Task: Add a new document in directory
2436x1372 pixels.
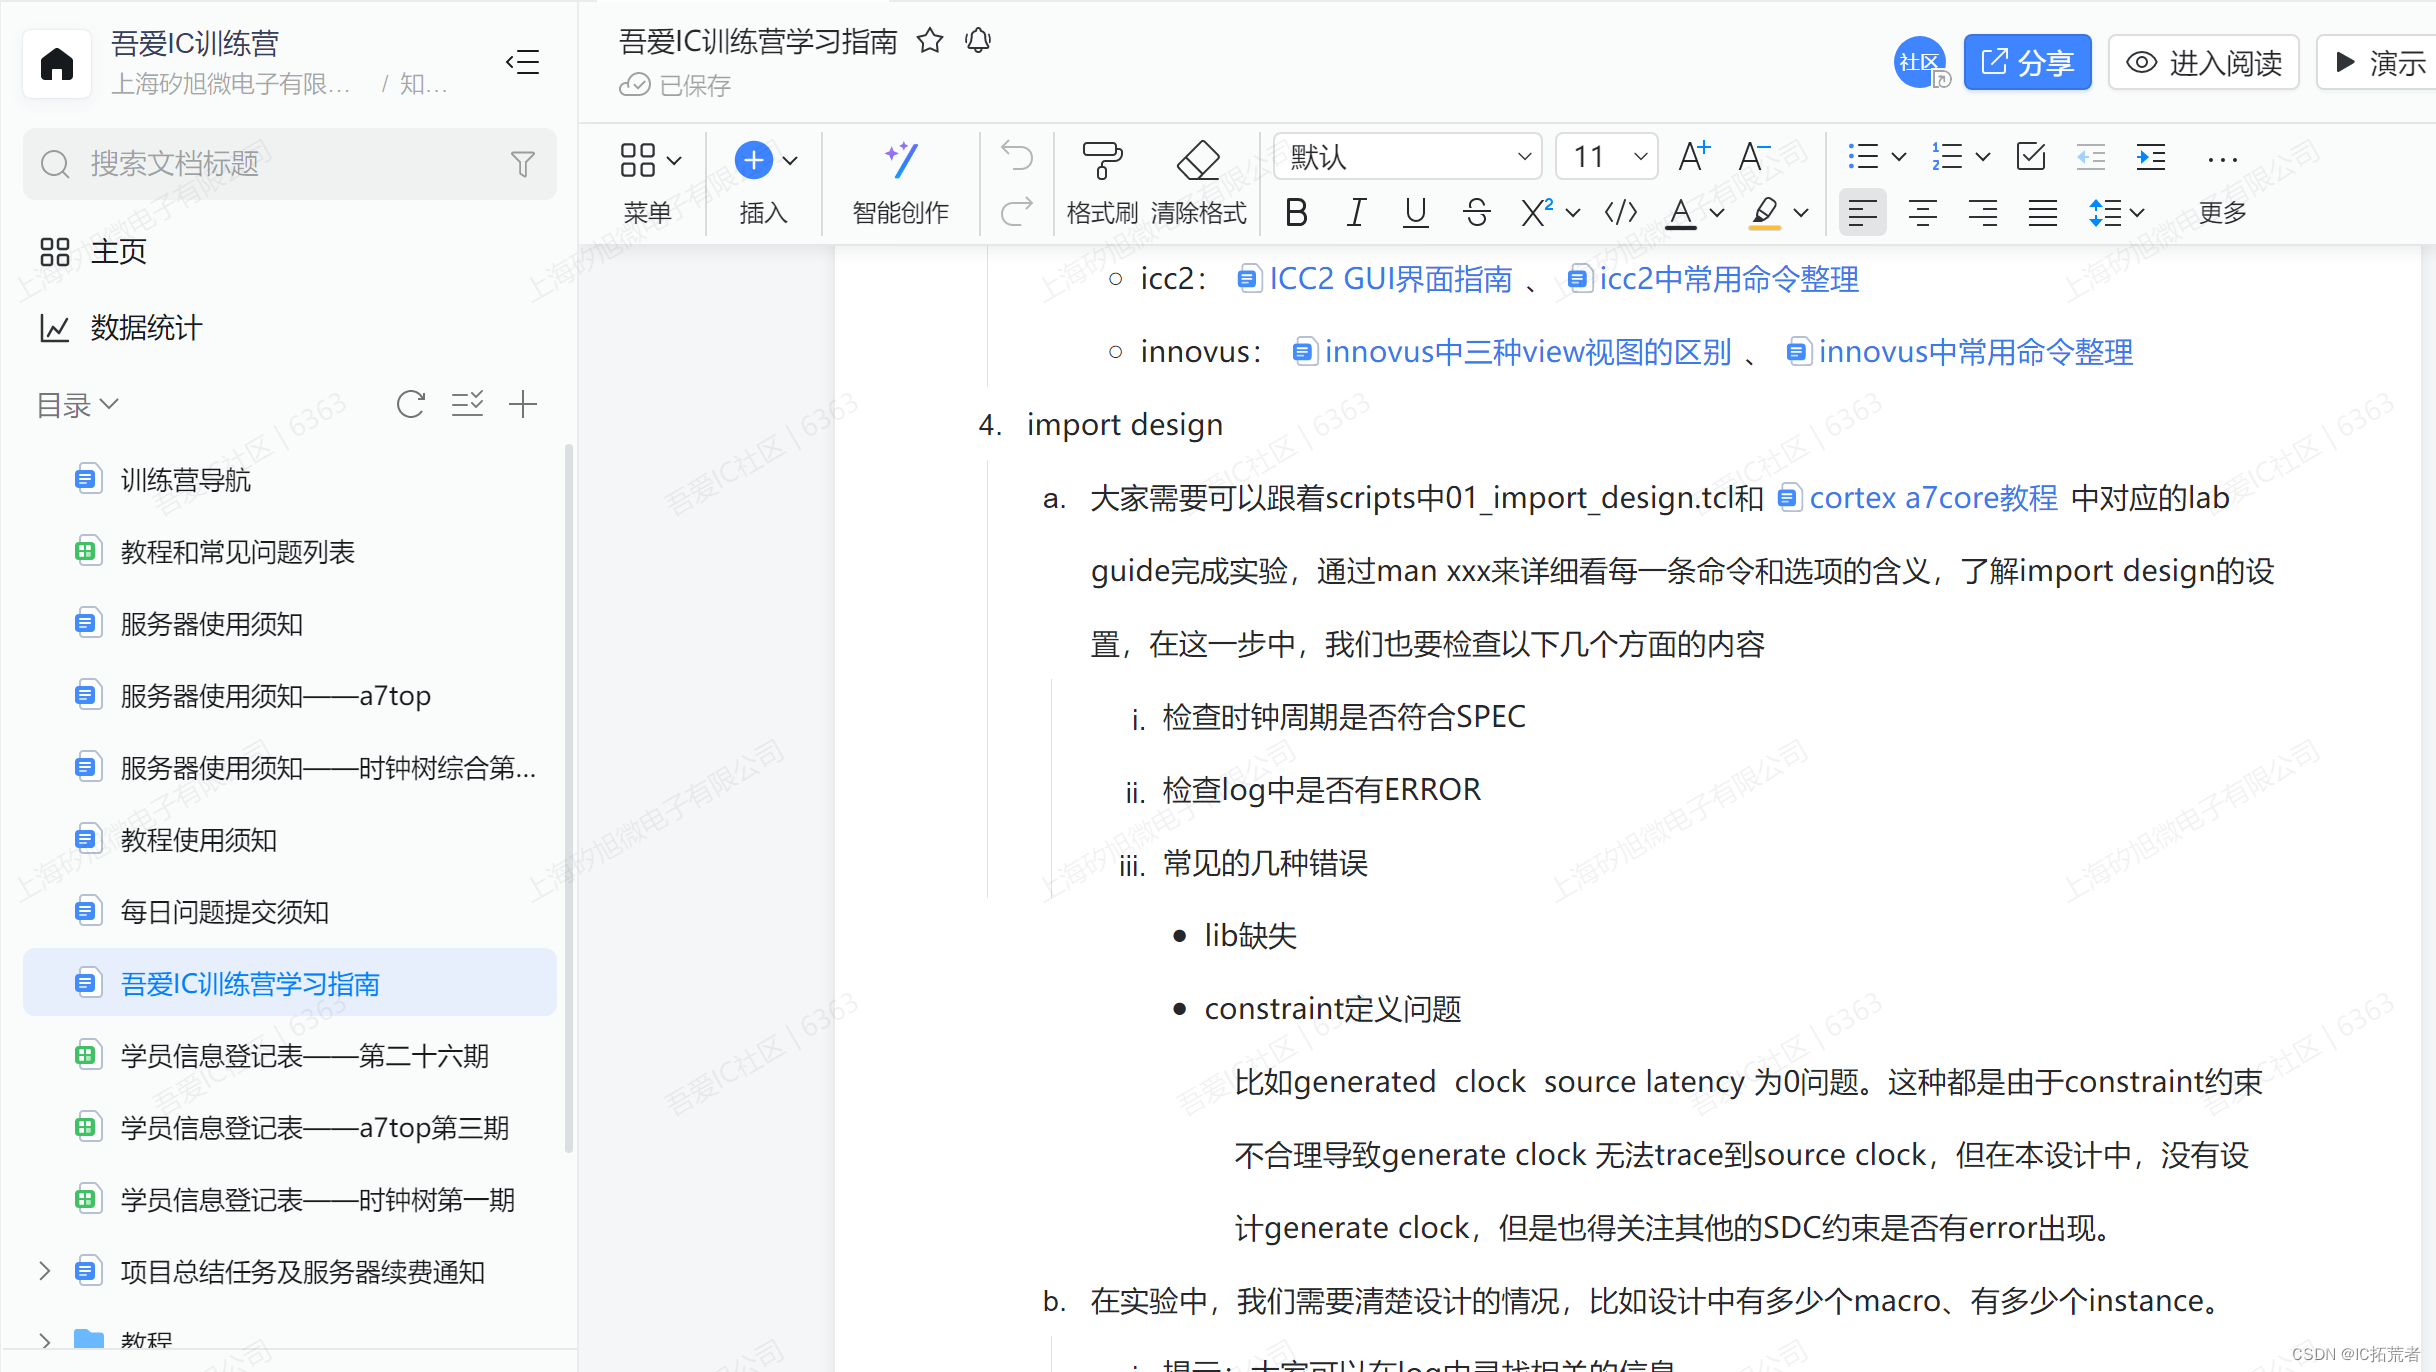Action: [x=523, y=404]
